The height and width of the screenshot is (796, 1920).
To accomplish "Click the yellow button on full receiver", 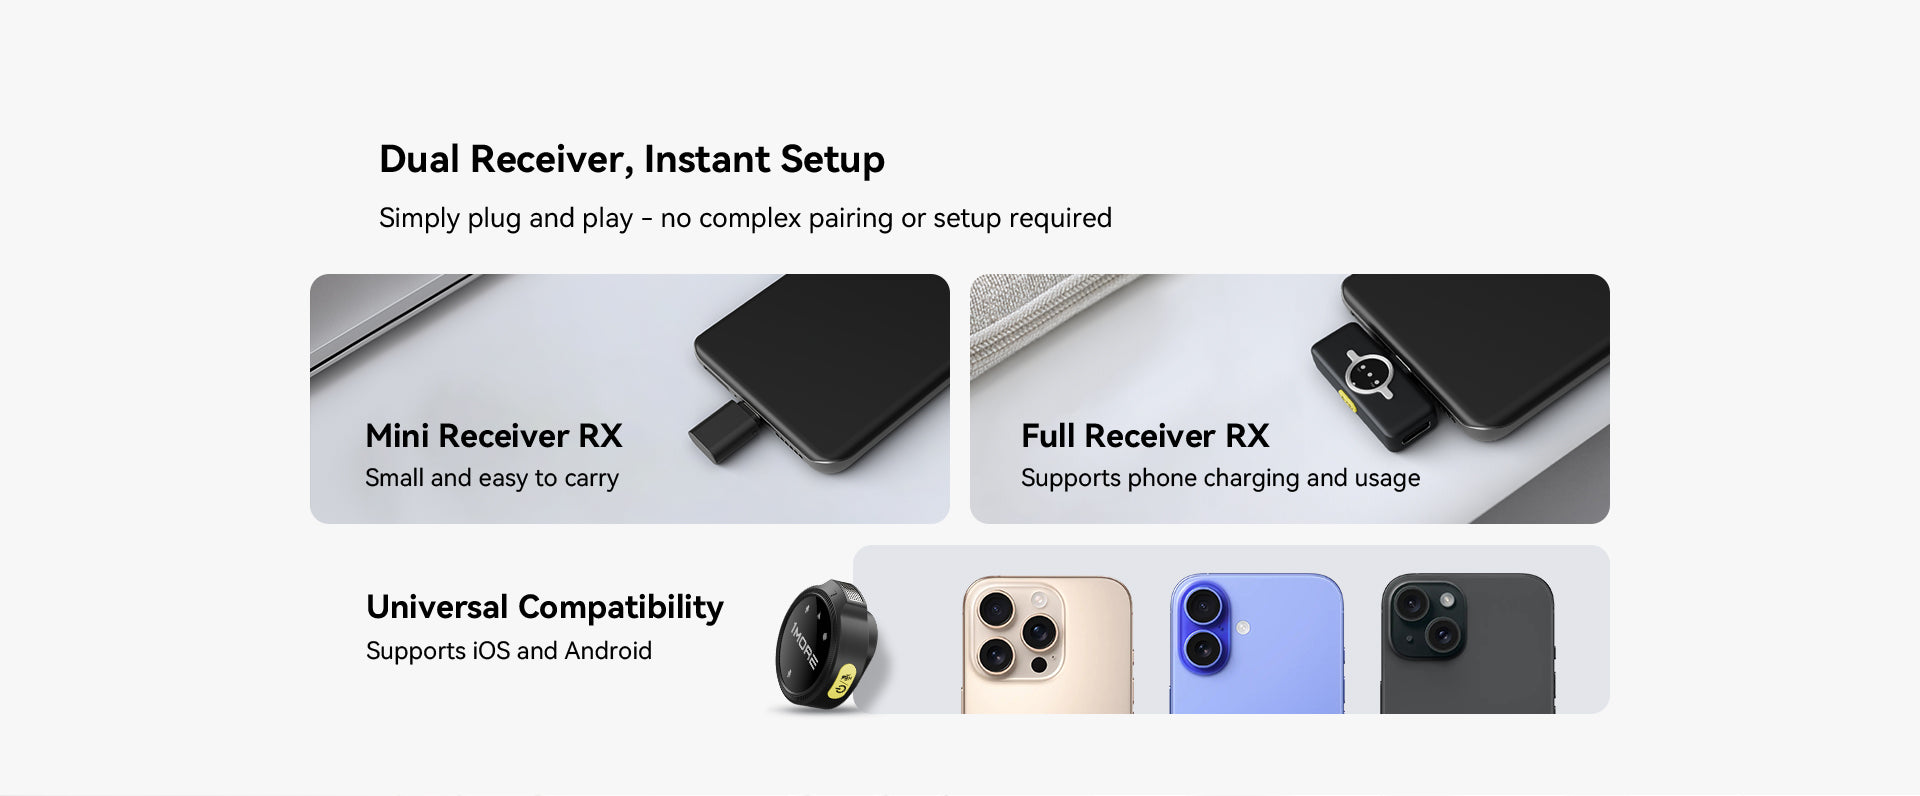I will pos(1348,401).
